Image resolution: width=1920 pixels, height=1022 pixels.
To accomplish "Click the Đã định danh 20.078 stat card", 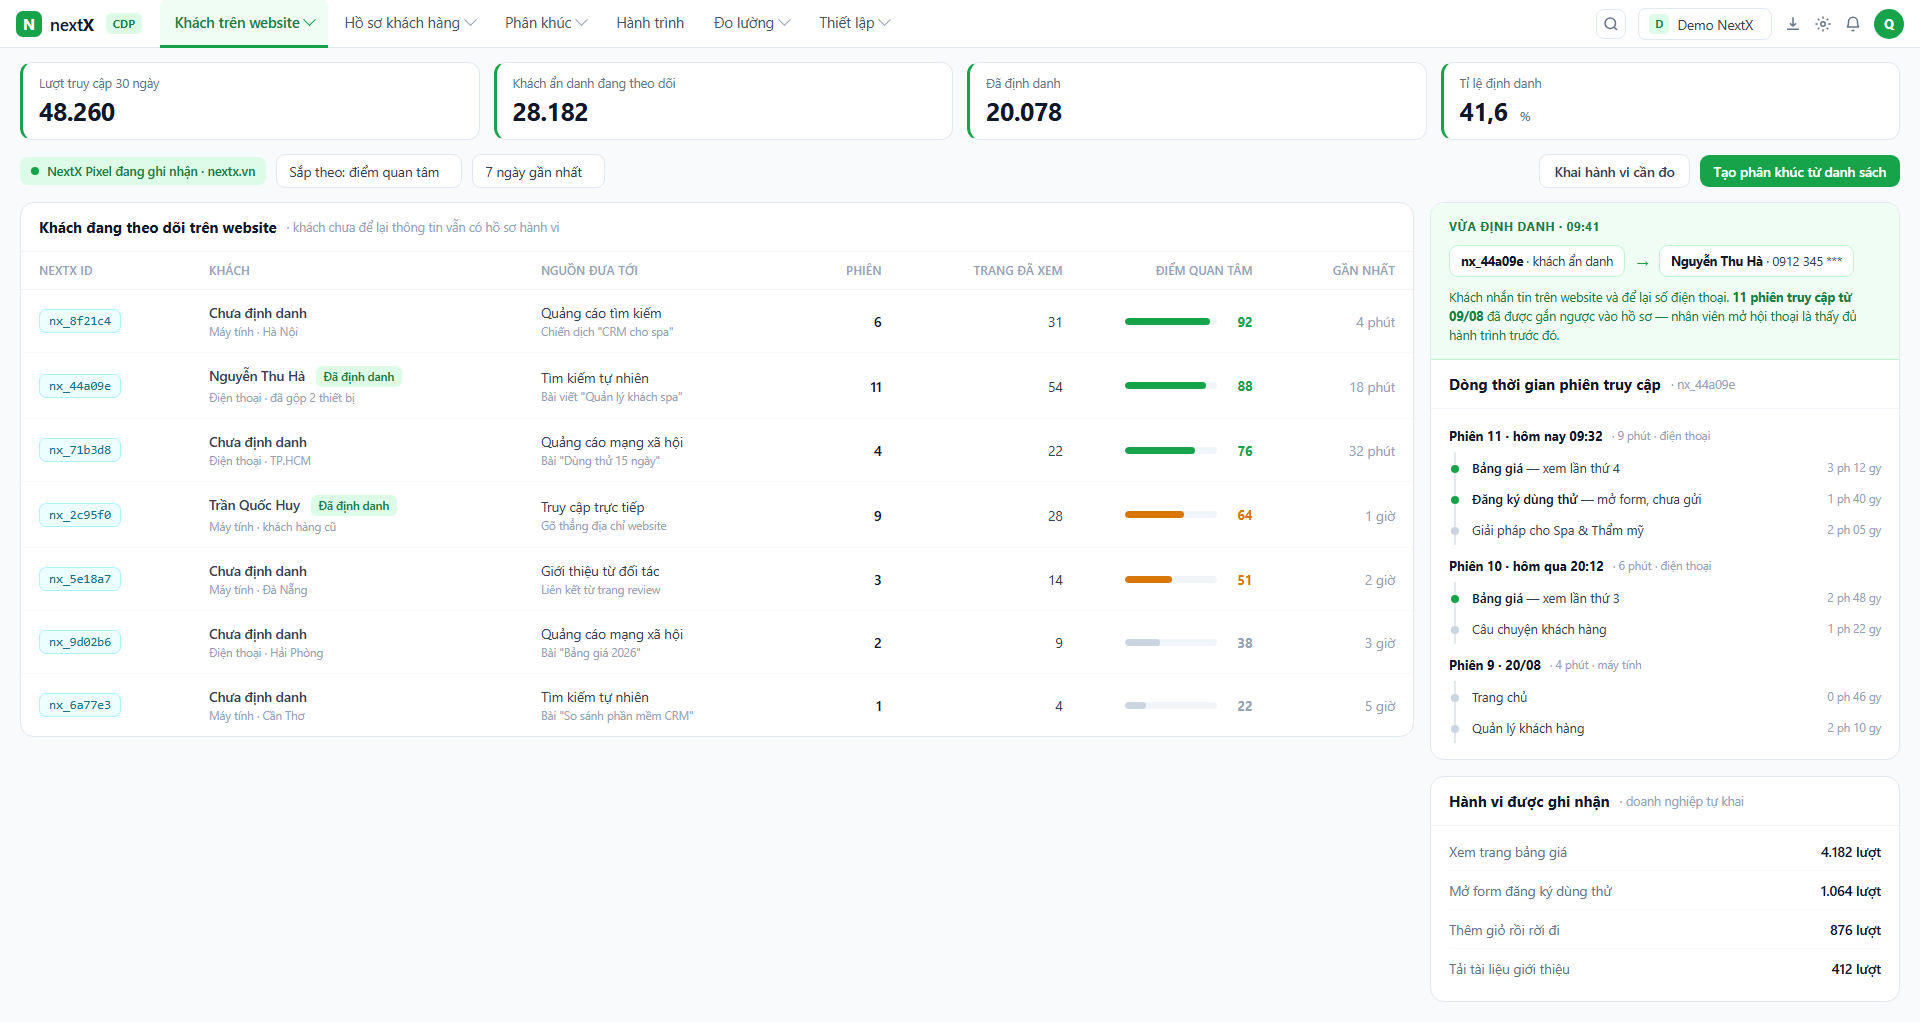I will [1196, 101].
